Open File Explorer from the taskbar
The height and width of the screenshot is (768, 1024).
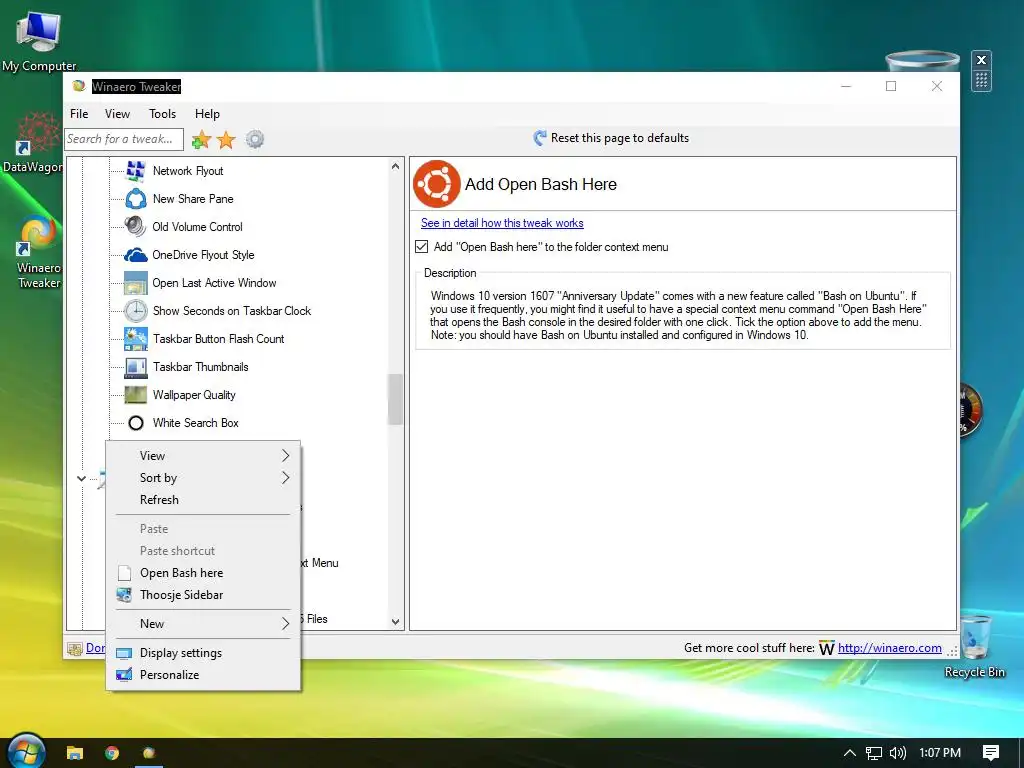(75, 753)
